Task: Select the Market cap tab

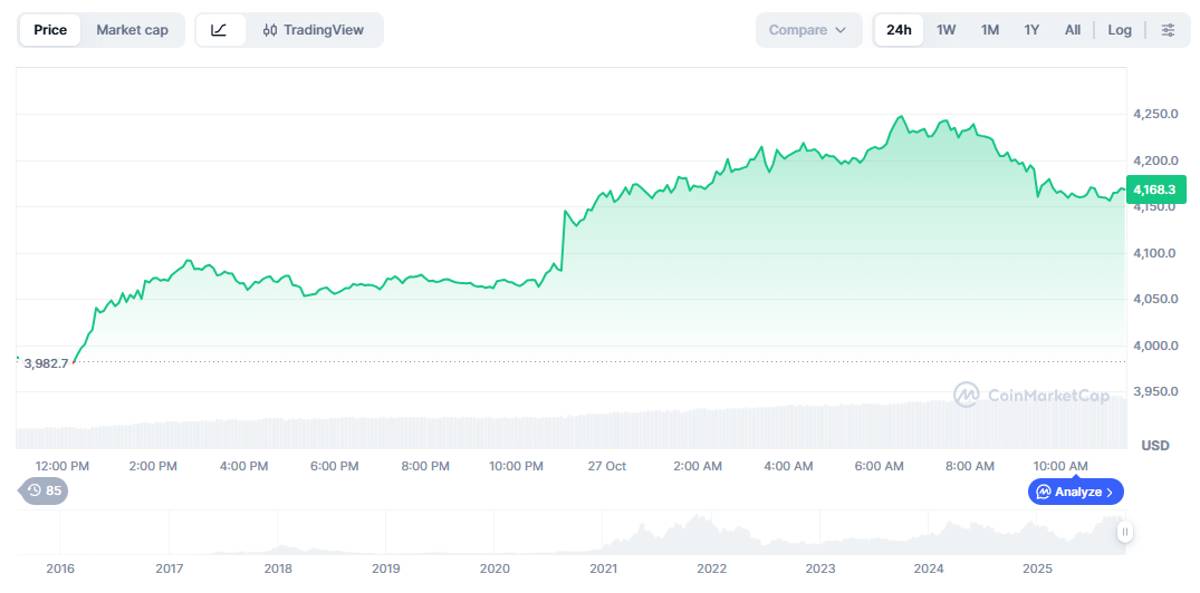Action: [132, 30]
